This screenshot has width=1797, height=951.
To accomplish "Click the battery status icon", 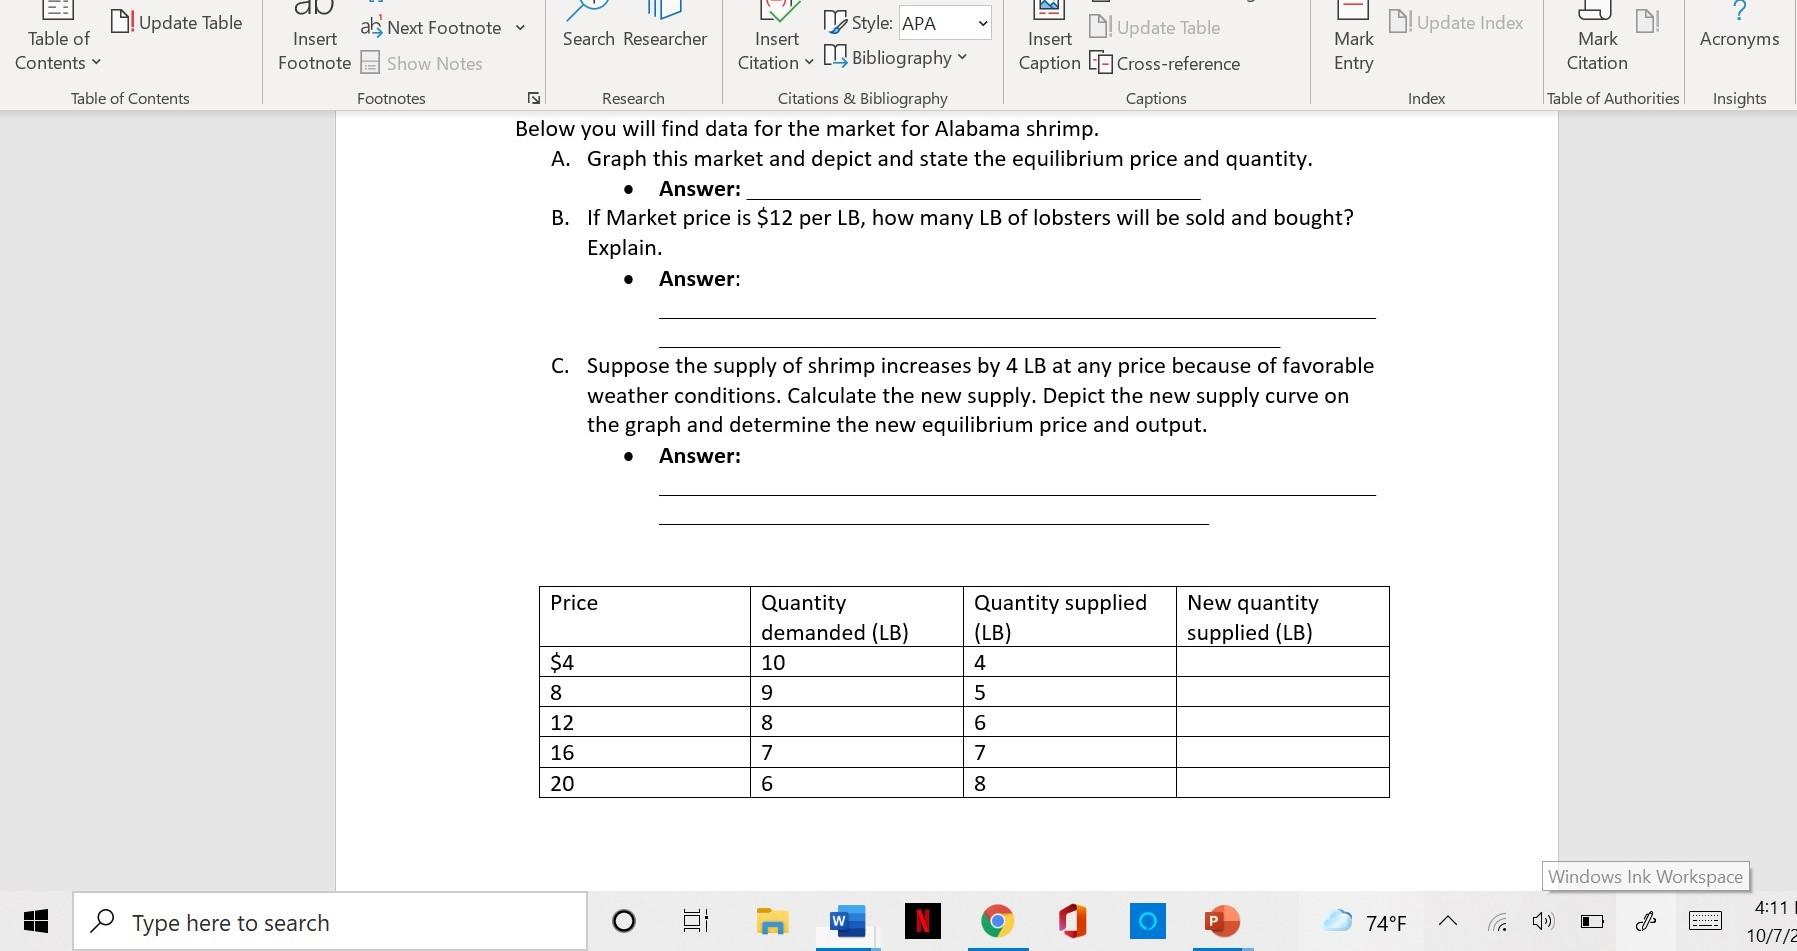I will tap(1591, 922).
